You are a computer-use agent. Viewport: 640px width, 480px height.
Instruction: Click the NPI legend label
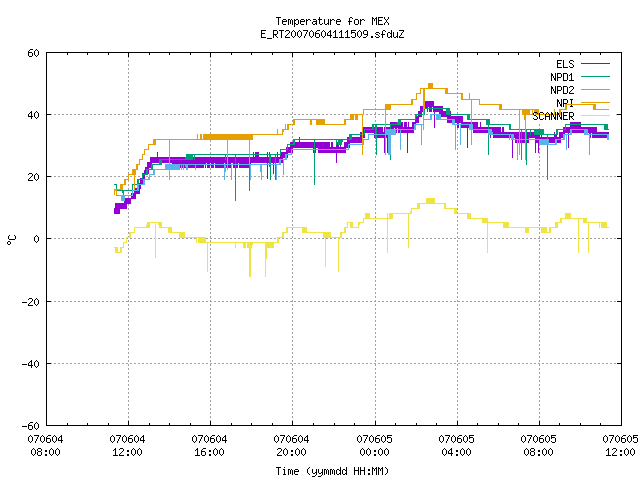pos(565,103)
